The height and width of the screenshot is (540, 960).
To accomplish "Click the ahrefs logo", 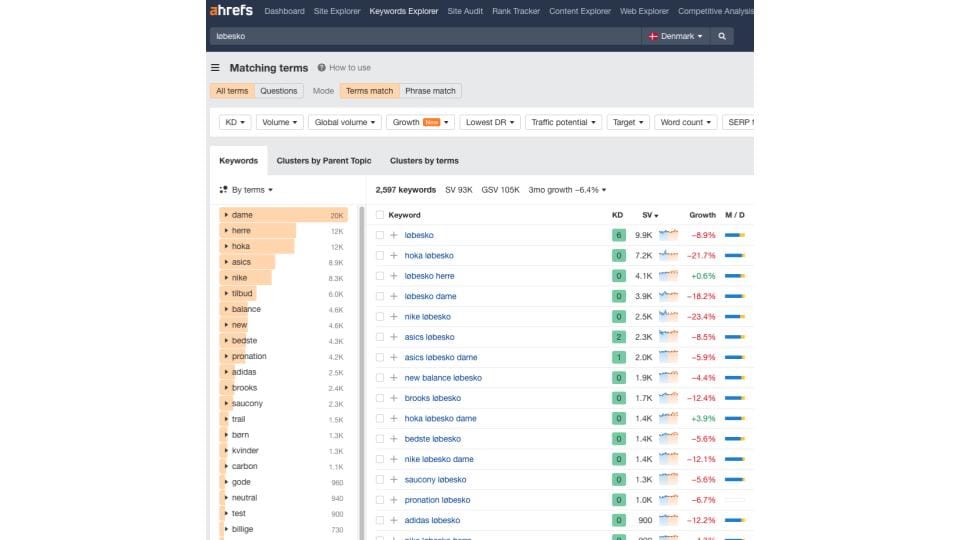I will [x=231, y=10].
